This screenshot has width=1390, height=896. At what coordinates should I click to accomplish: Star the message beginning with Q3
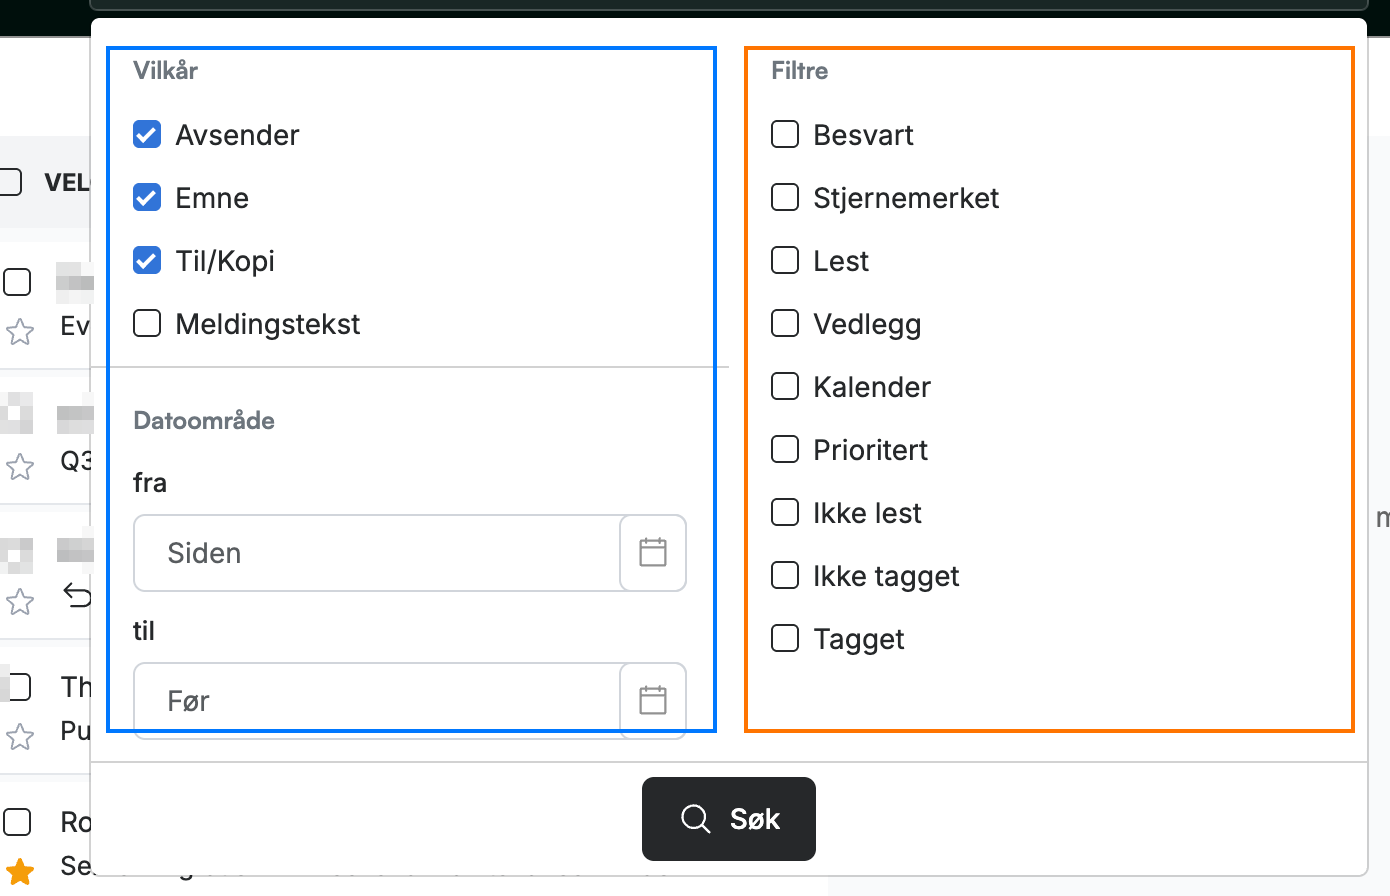[20, 466]
